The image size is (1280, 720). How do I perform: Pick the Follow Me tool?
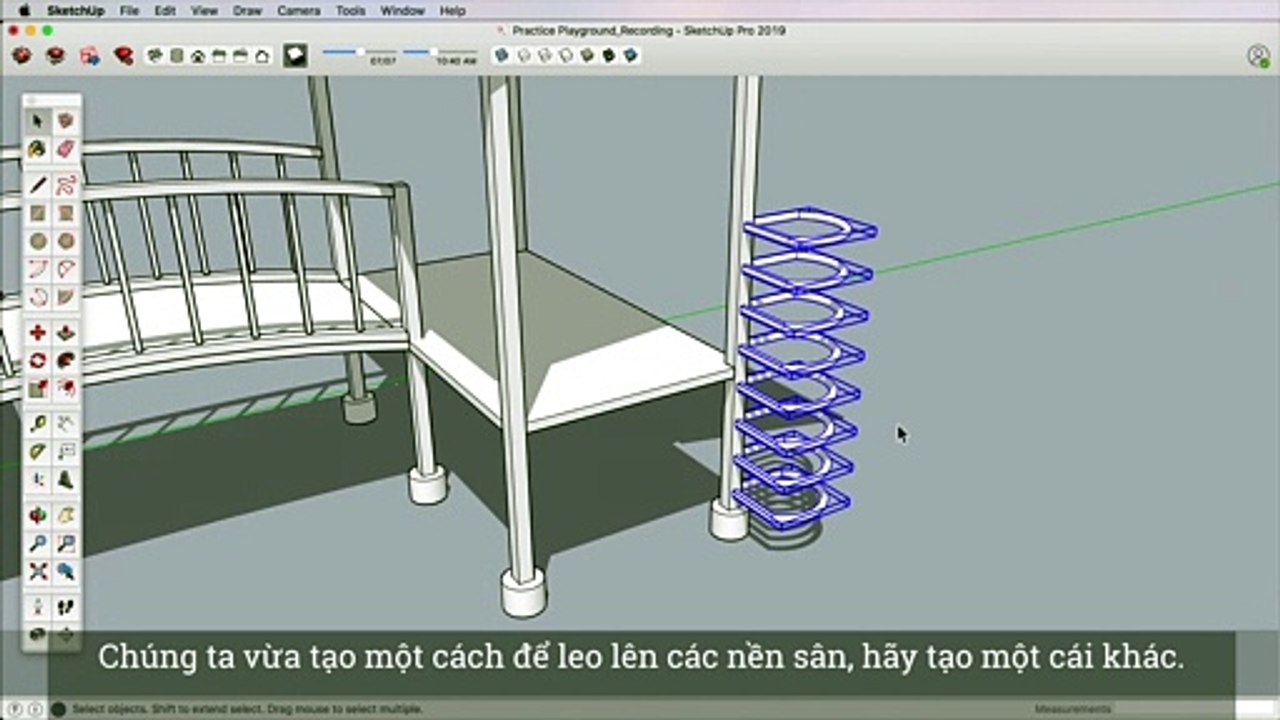coord(66,361)
